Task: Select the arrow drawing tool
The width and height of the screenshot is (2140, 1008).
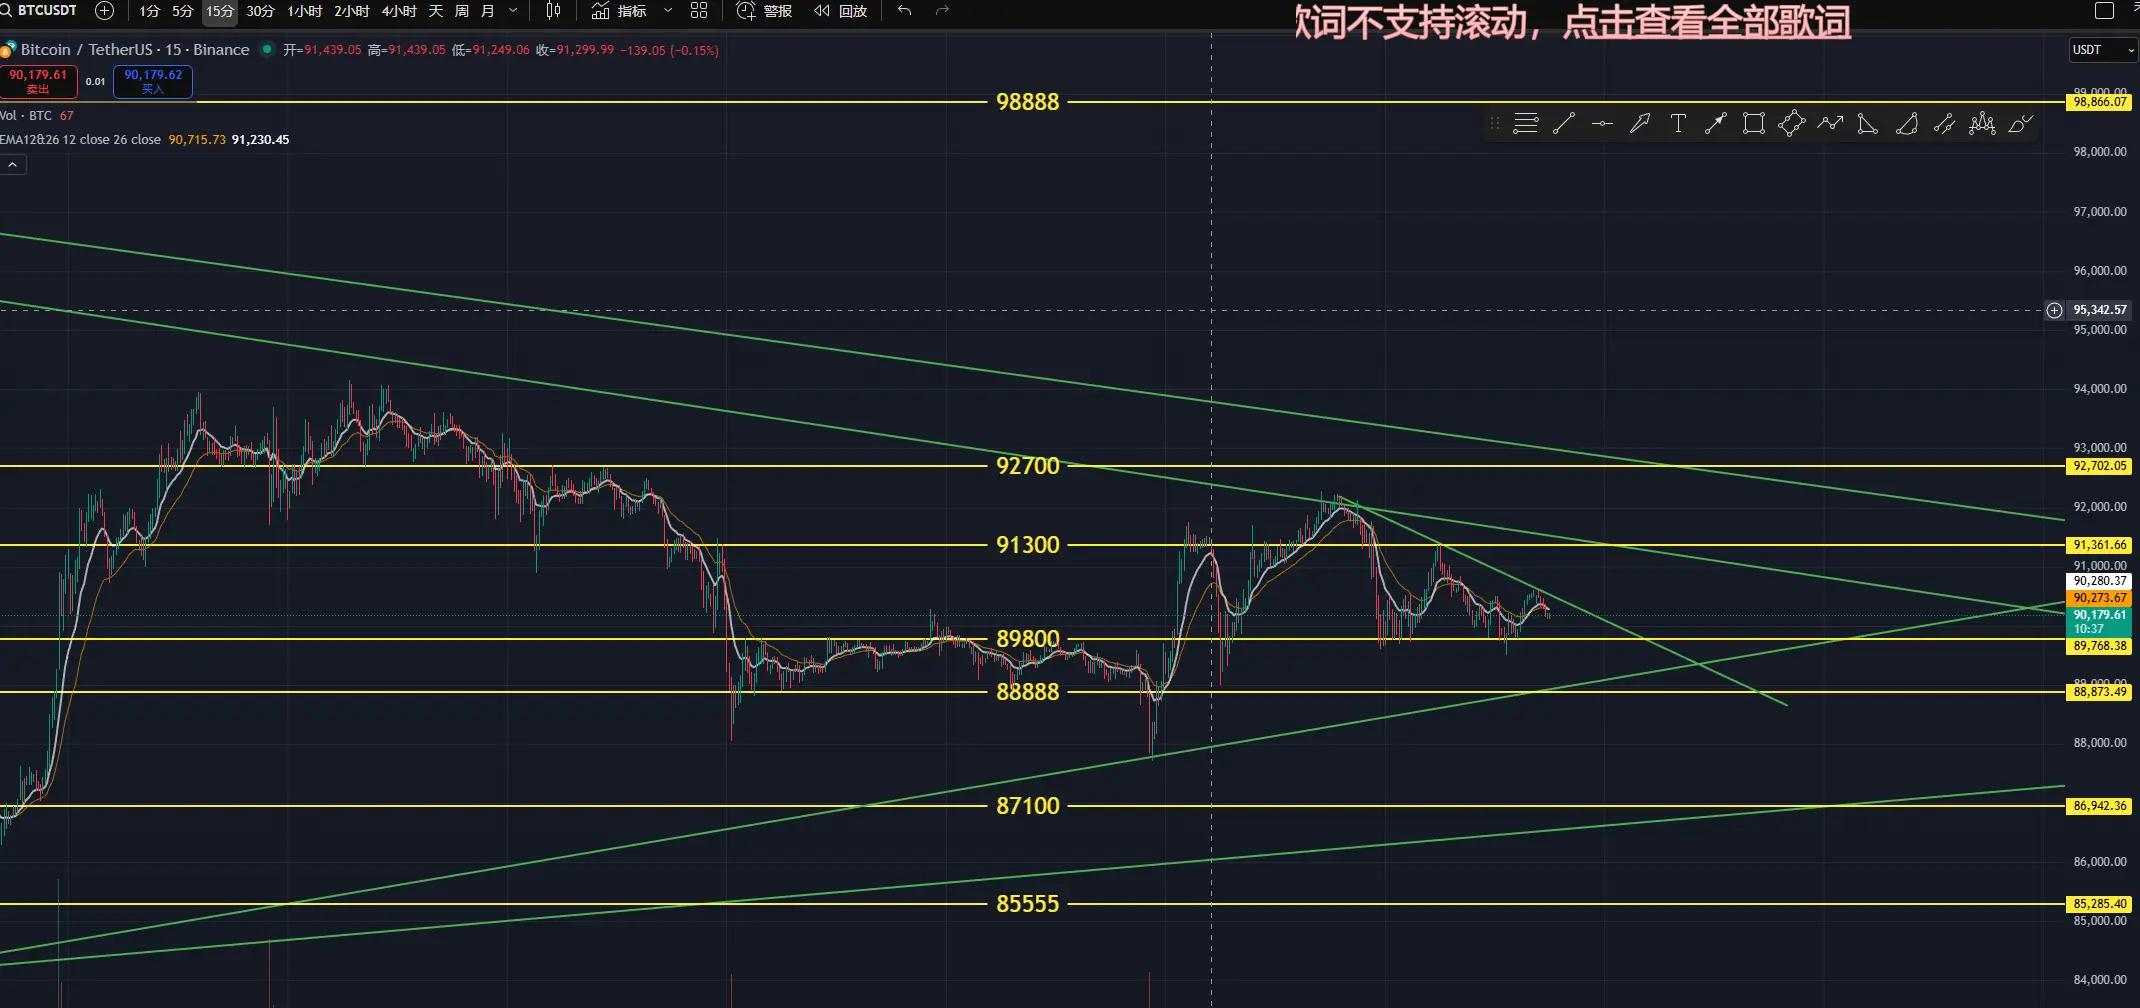Action: [1640, 124]
